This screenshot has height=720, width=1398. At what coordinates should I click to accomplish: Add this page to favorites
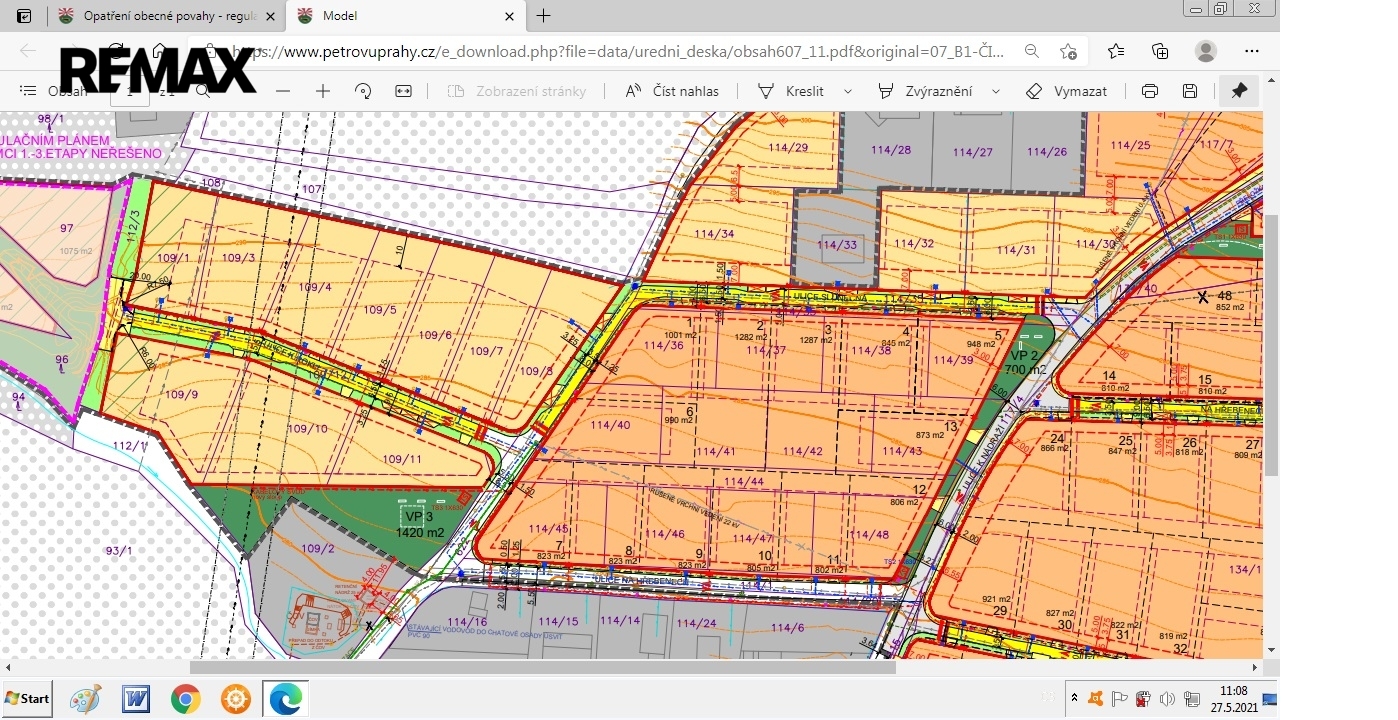1069,52
